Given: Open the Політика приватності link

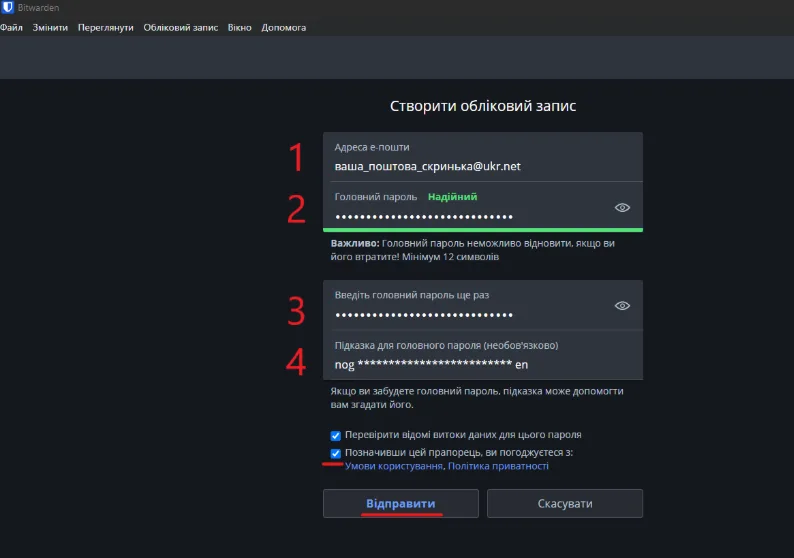Looking at the screenshot, I should coord(498,466).
